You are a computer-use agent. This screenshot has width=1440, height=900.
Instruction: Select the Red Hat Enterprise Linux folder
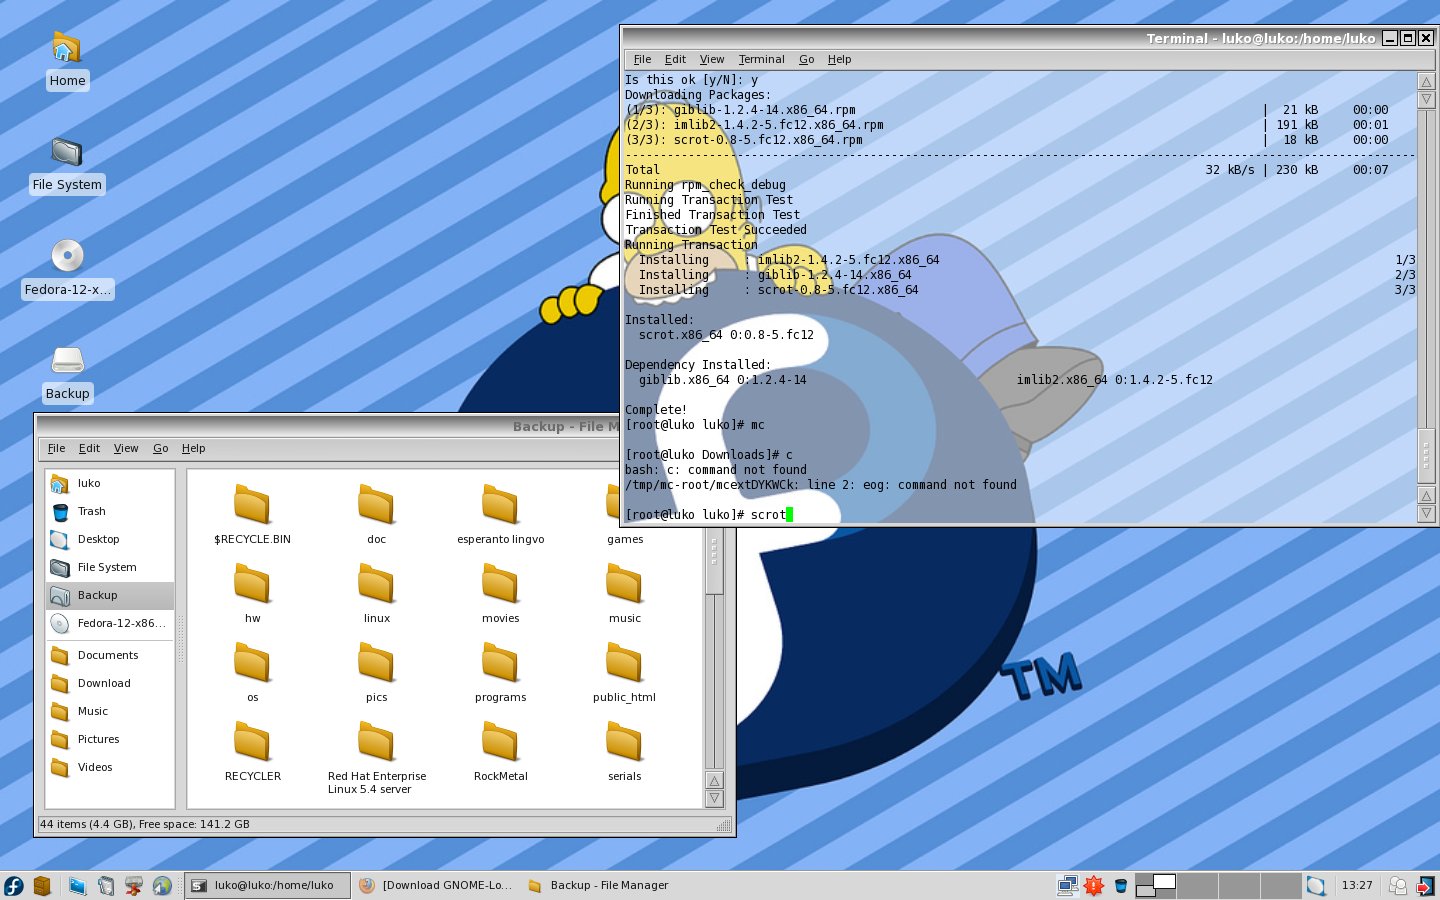pyautogui.click(x=376, y=758)
